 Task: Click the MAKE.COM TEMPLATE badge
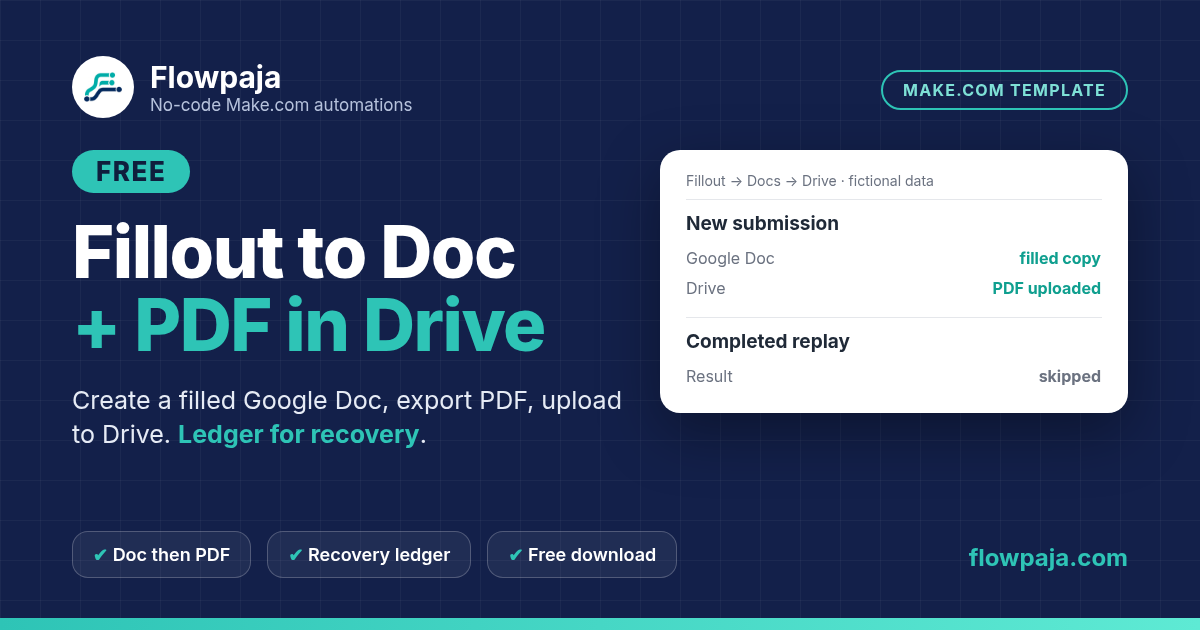tap(1004, 90)
